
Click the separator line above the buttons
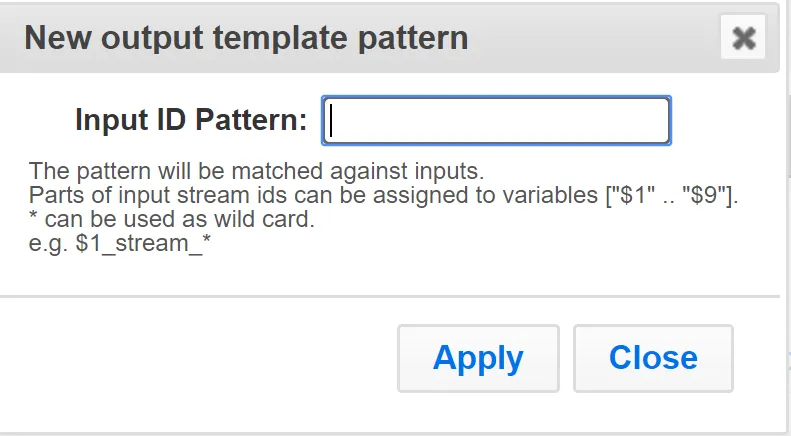(389, 296)
